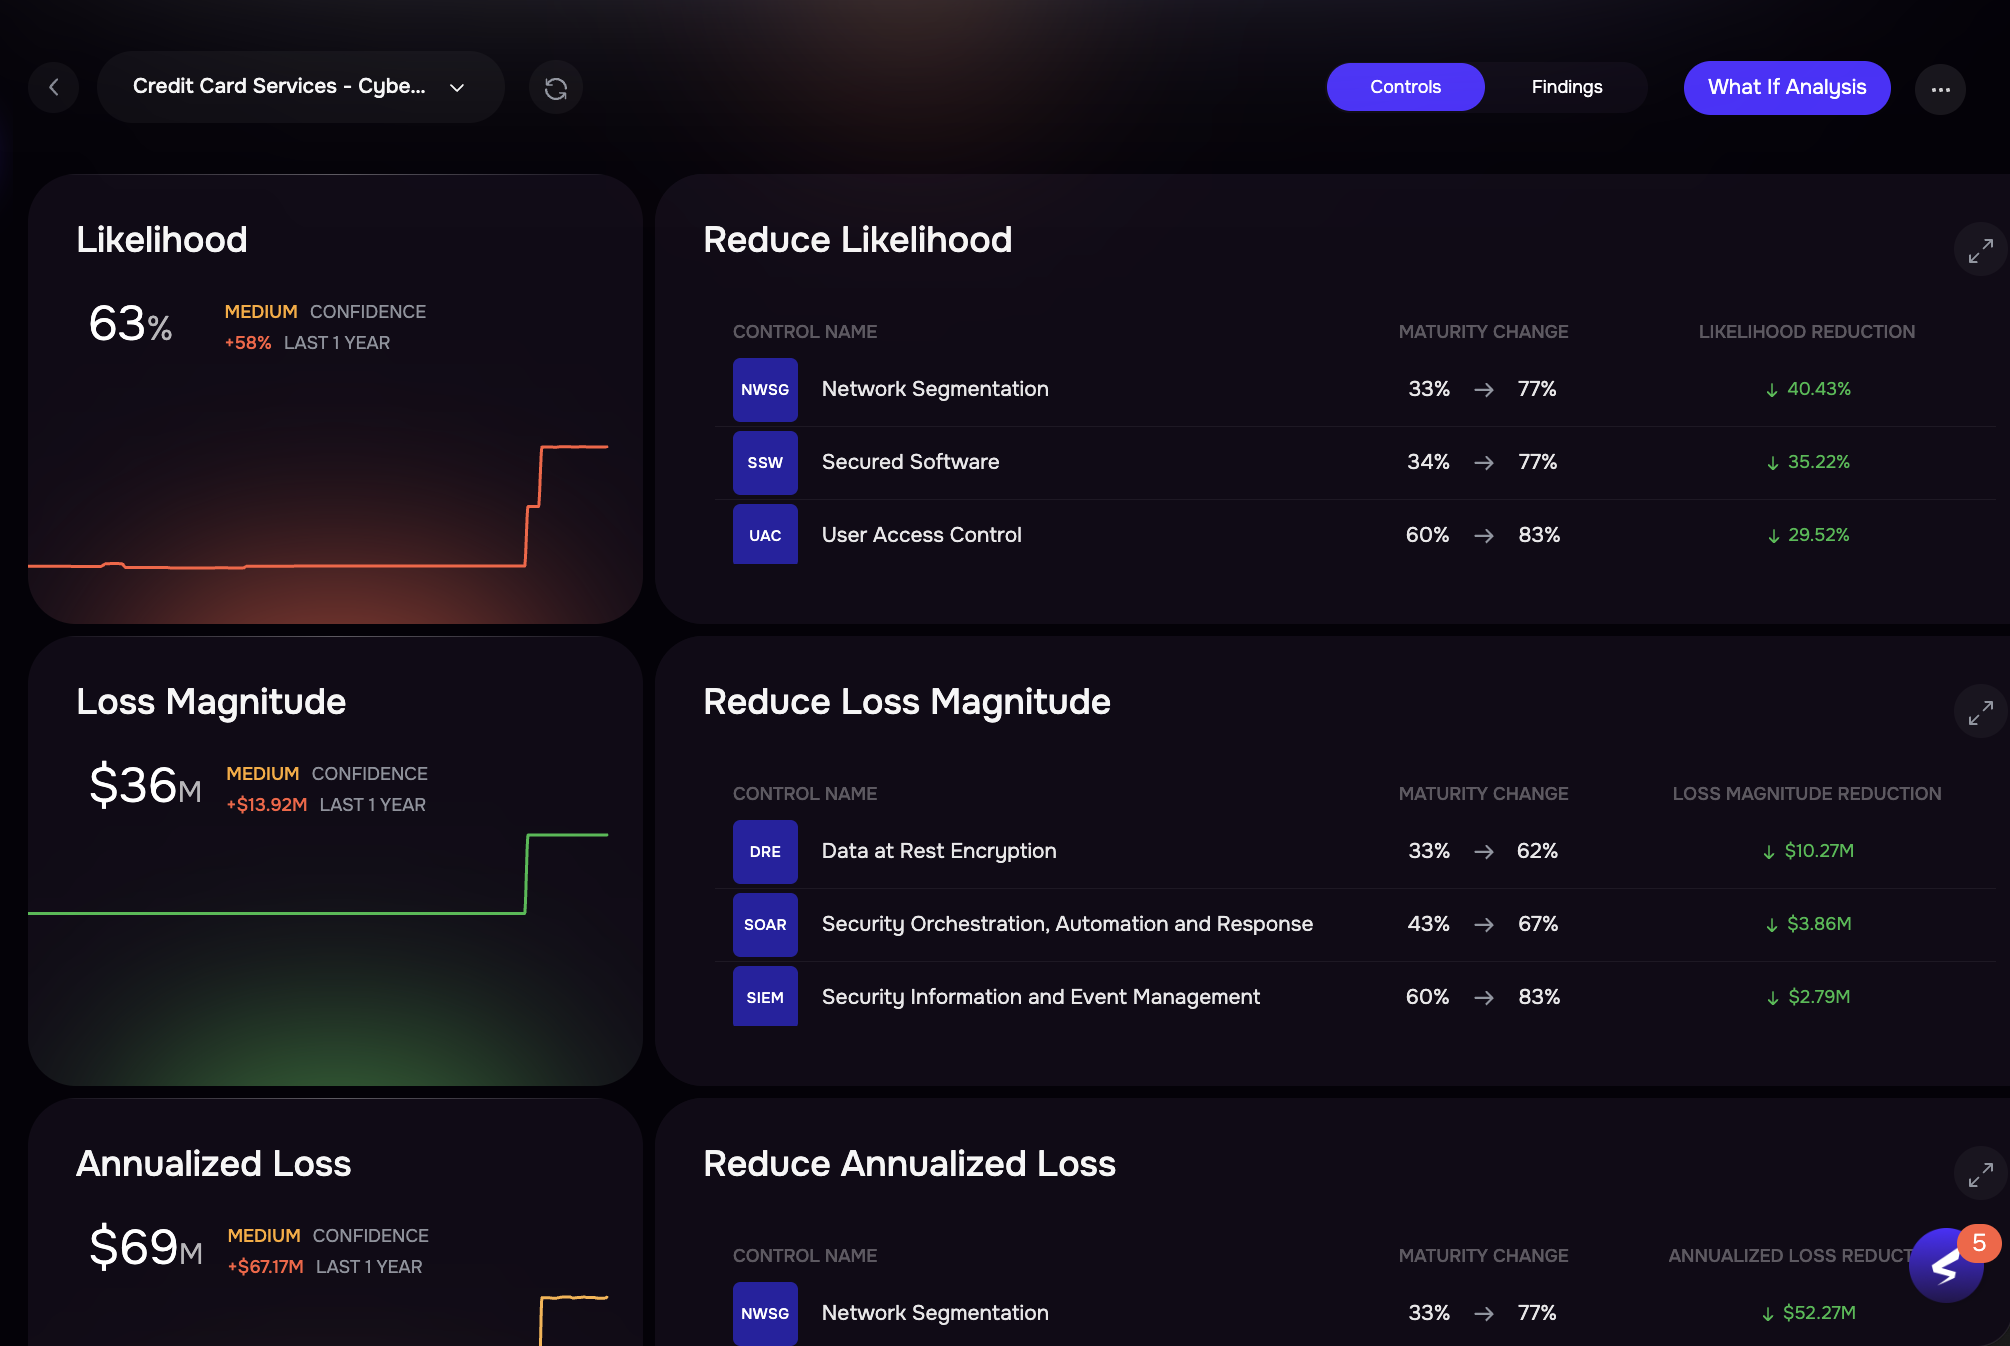This screenshot has width=2010, height=1346.
Task: Click the UAC control badge
Action: (x=765, y=535)
